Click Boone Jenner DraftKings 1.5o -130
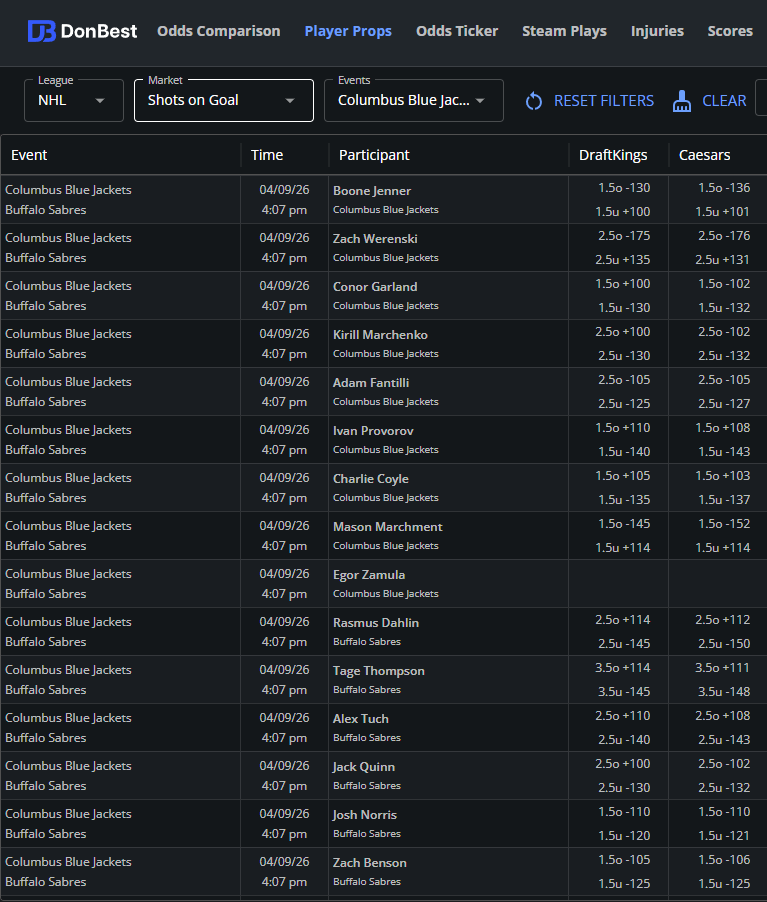This screenshot has width=767, height=902. pyautogui.click(x=624, y=188)
